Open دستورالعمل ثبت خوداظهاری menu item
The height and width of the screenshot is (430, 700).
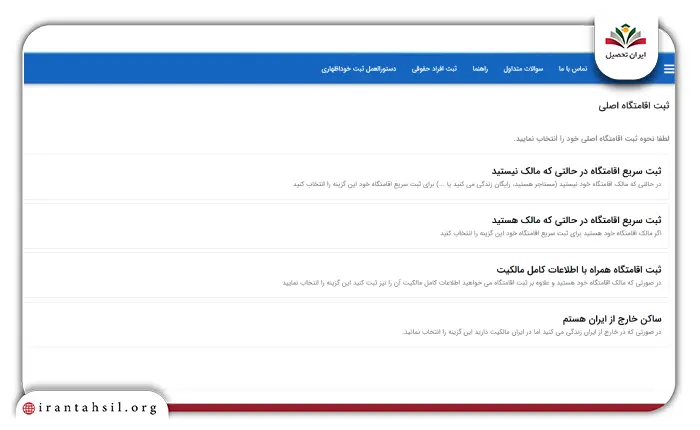(x=358, y=69)
